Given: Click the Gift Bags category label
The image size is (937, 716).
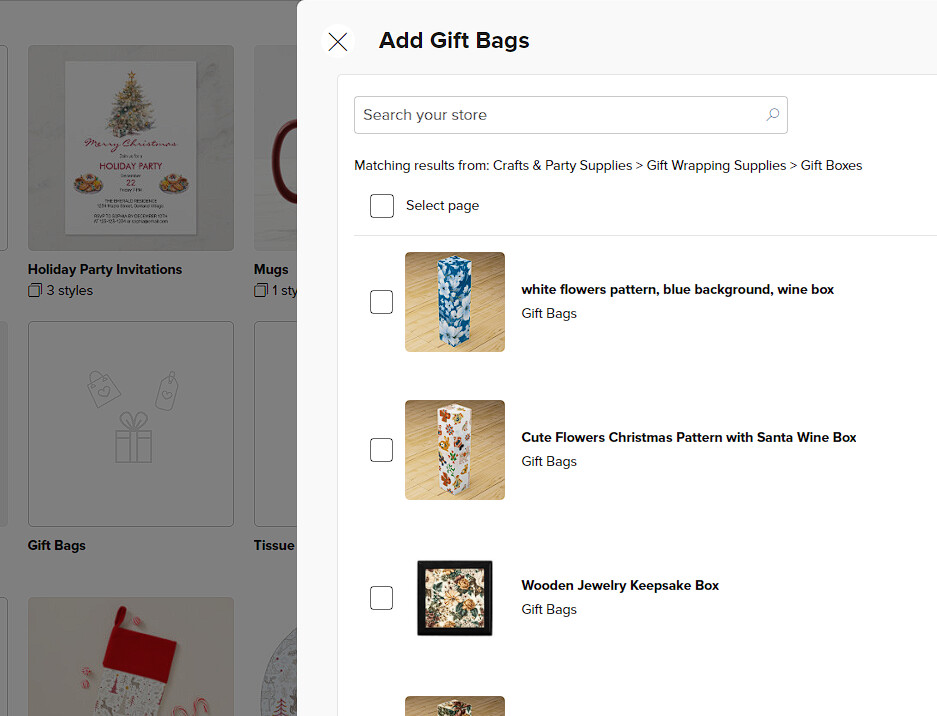Looking at the screenshot, I should click(57, 545).
